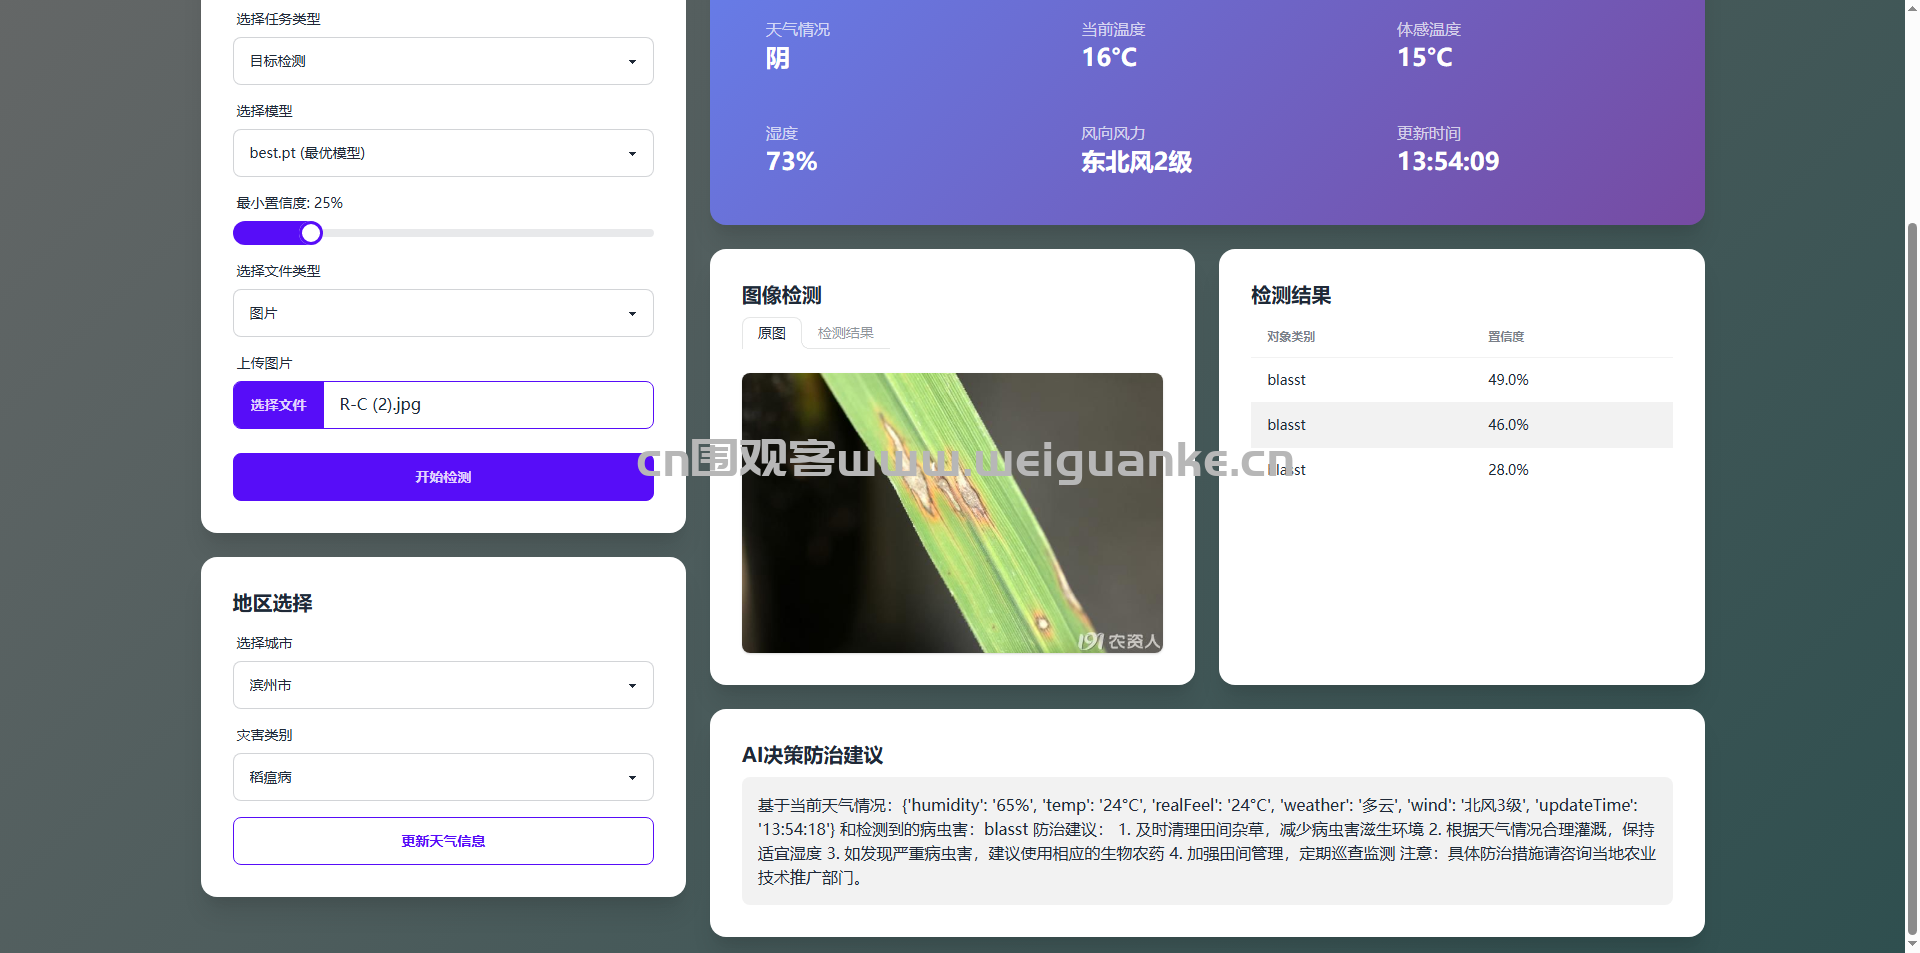Viewport: 1920px width, 953px height.
Task: Click the R-C (2).jpg file name field
Action: (488, 405)
